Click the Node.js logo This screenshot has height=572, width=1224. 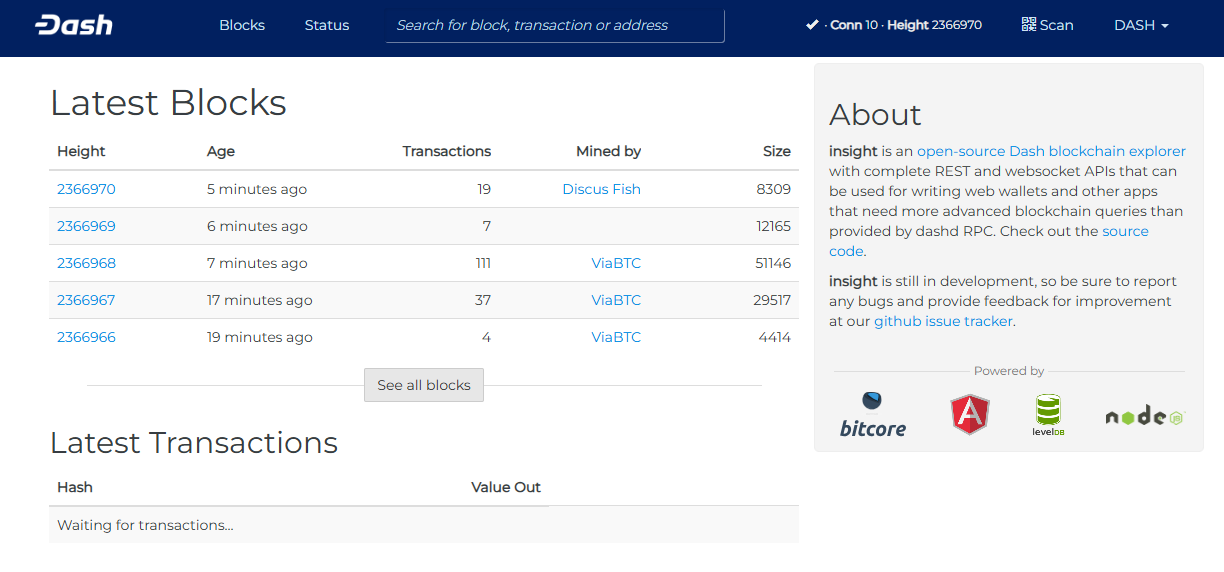click(x=1143, y=417)
